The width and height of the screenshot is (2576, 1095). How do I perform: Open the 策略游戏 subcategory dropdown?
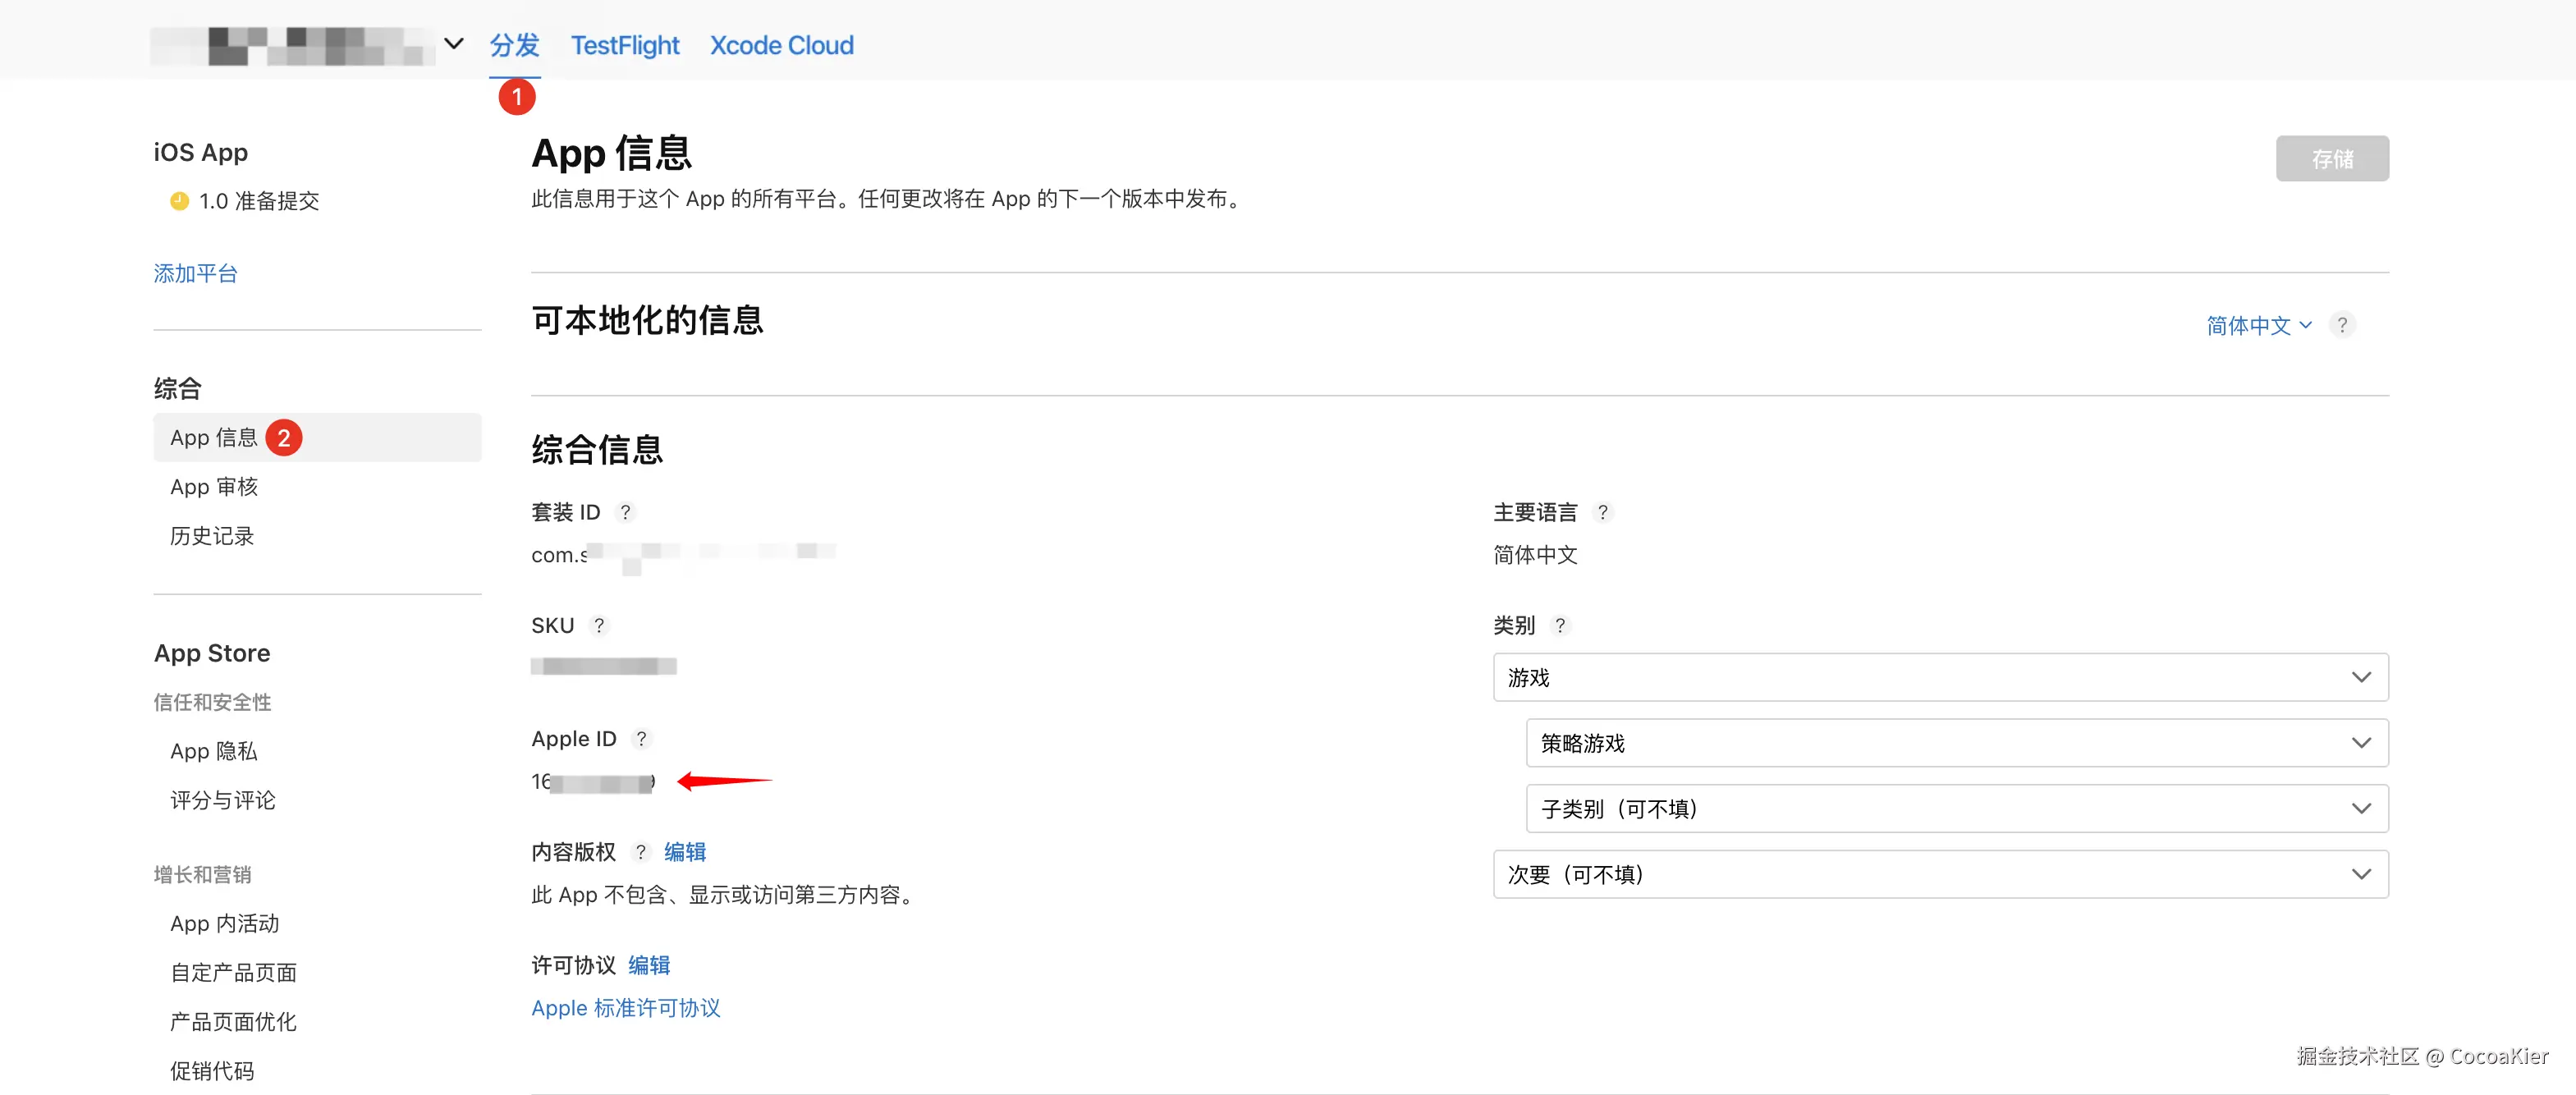[2362, 742]
